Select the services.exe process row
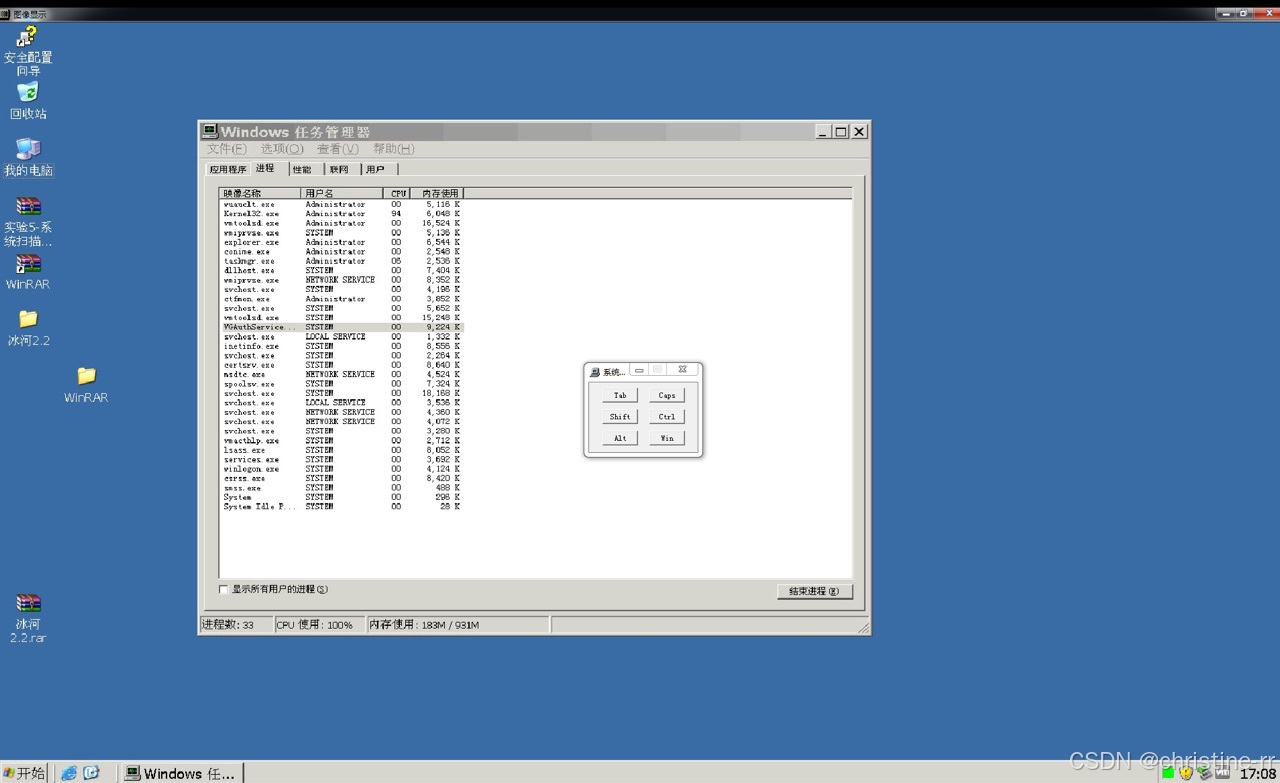The width and height of the screenshot is (1280, 783). click(342, 459)
